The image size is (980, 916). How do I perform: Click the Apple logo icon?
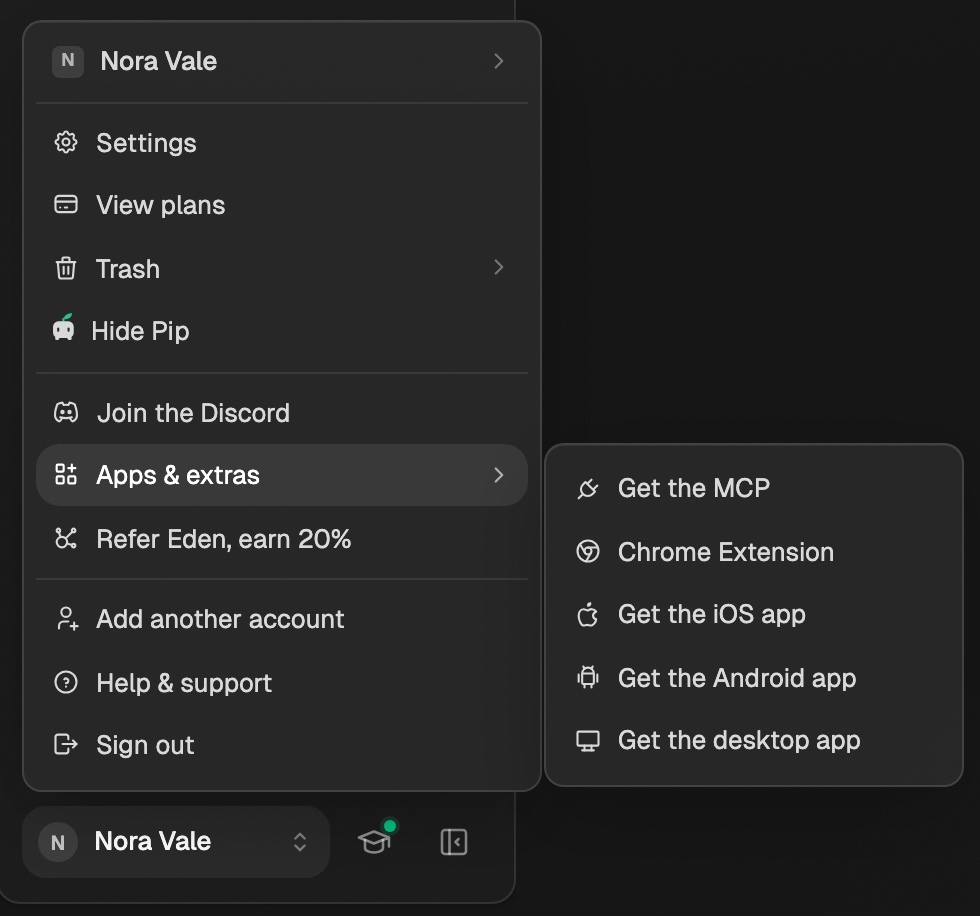(588, 614)
